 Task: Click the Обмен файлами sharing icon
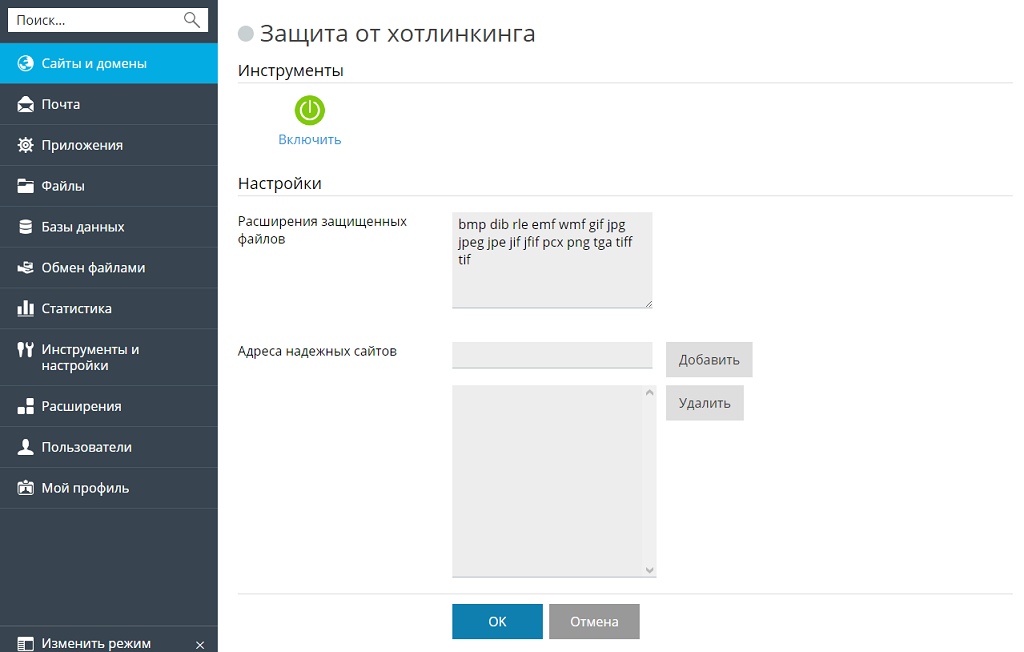[x=25, y=268]
